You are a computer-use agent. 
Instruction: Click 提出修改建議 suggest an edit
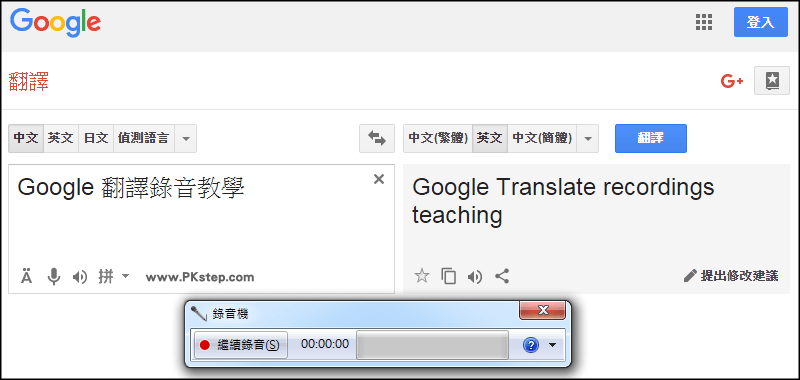[731, 276]
